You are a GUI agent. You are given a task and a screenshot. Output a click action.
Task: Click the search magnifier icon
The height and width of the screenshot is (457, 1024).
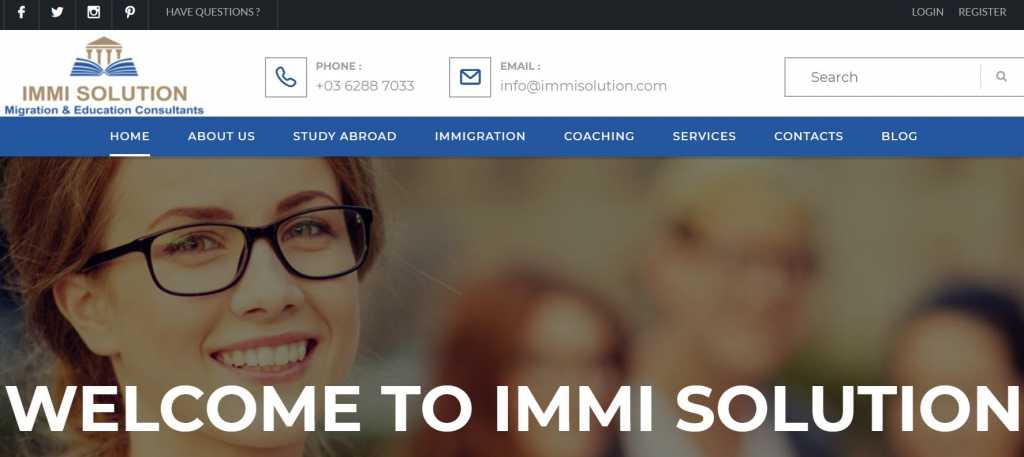pos(1001,76)
